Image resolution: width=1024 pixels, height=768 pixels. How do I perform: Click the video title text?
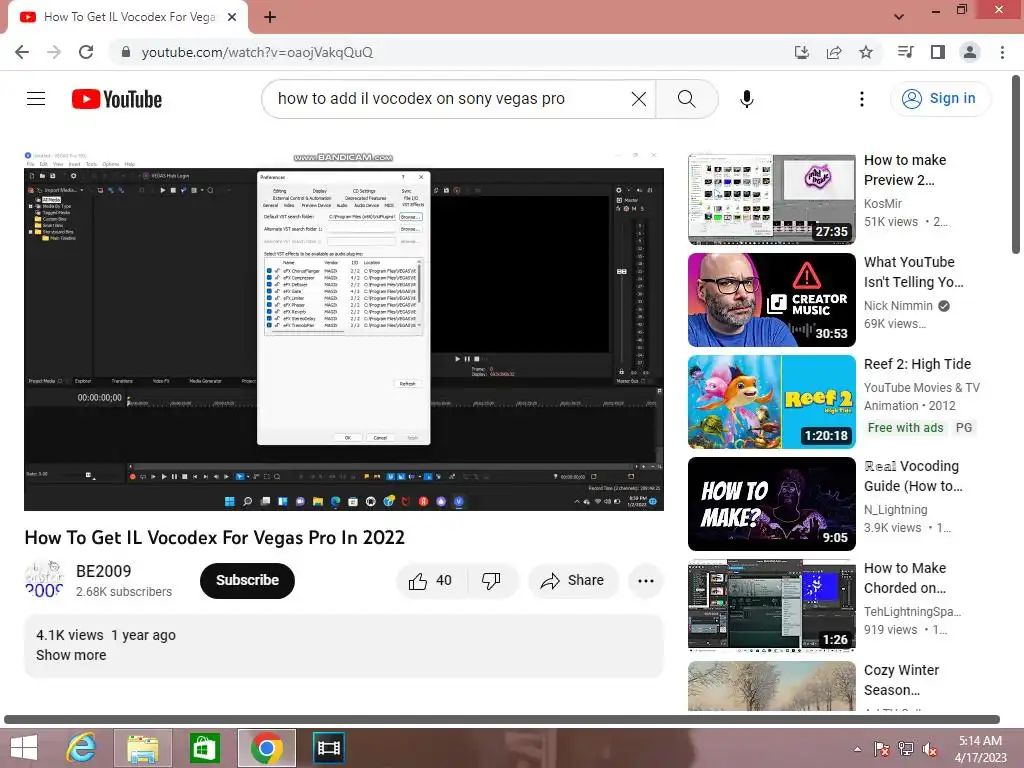pyautogui.click(x=214, y=537)
